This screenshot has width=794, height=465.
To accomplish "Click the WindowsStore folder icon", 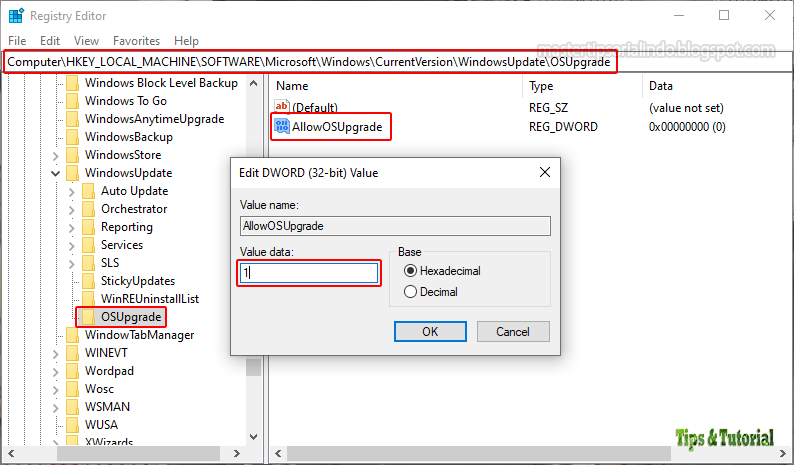I will pyautogui.click(x=72, y=154).
